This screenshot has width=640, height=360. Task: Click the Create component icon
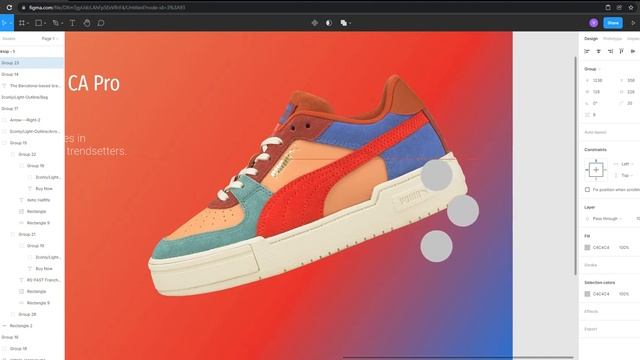(314, 23)
